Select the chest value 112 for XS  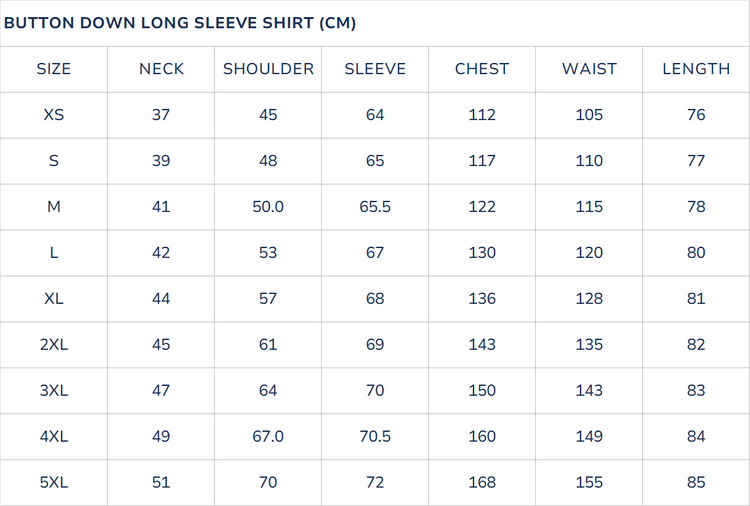[482, 115]
